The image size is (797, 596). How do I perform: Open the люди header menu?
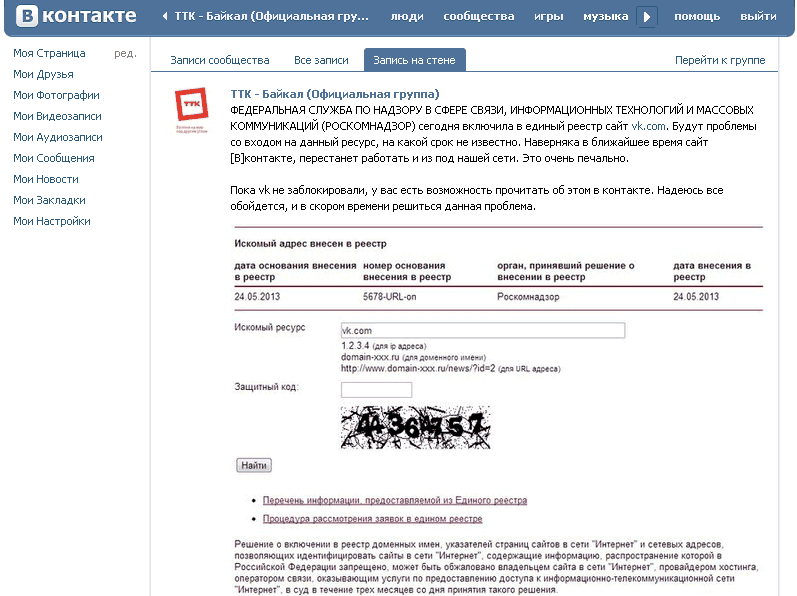[x=407, y=16]
